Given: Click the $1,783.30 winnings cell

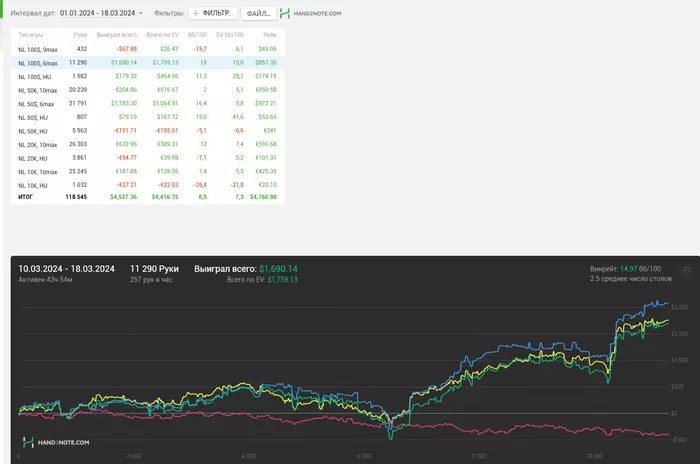Looking at the screenshot, I should click(124, 104).
